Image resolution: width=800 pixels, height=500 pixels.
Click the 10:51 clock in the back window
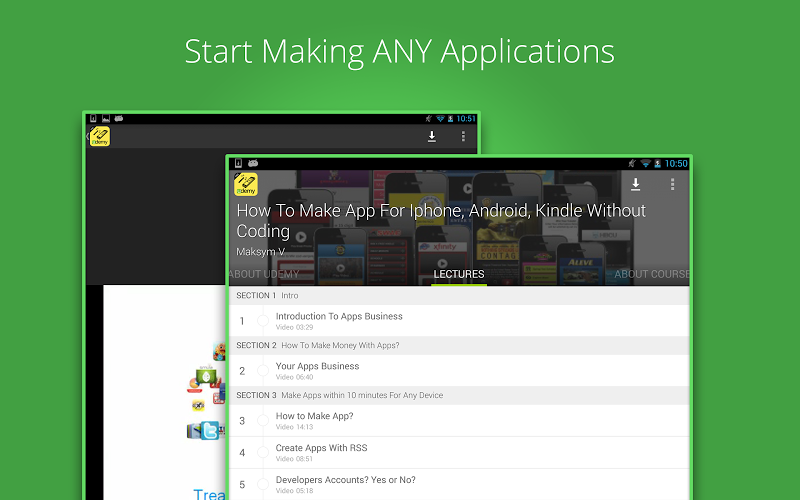click(x=466, y=118)
